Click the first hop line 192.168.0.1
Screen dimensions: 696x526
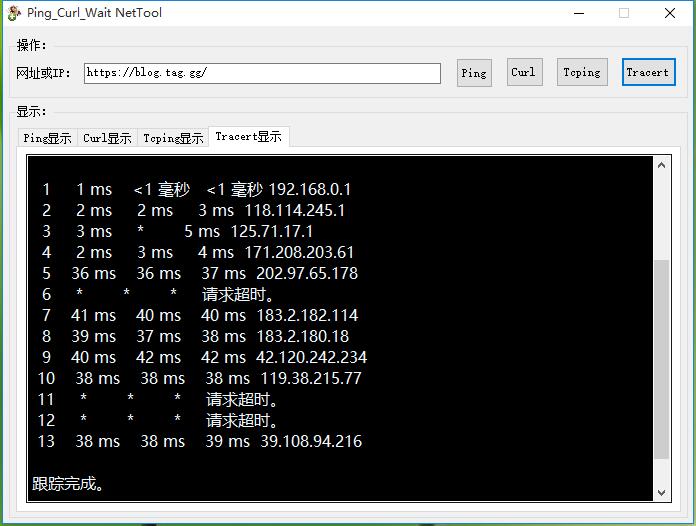(195, 189)
